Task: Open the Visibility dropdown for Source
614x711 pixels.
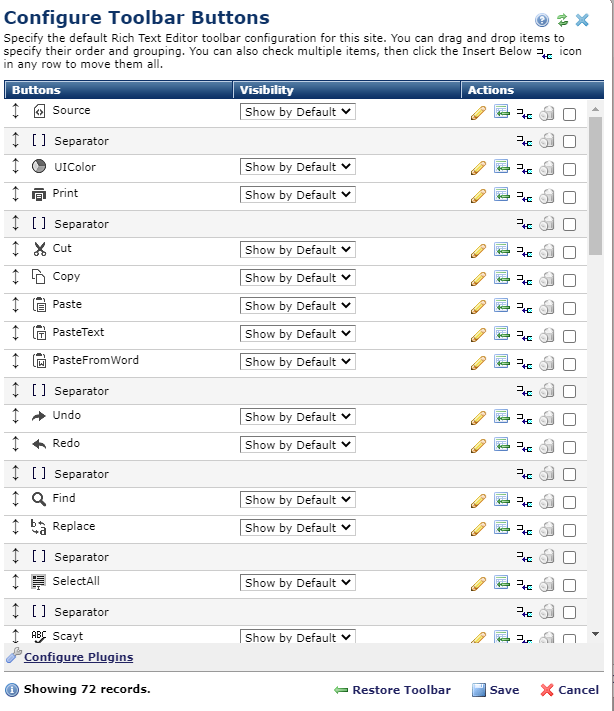Action: 298,112
